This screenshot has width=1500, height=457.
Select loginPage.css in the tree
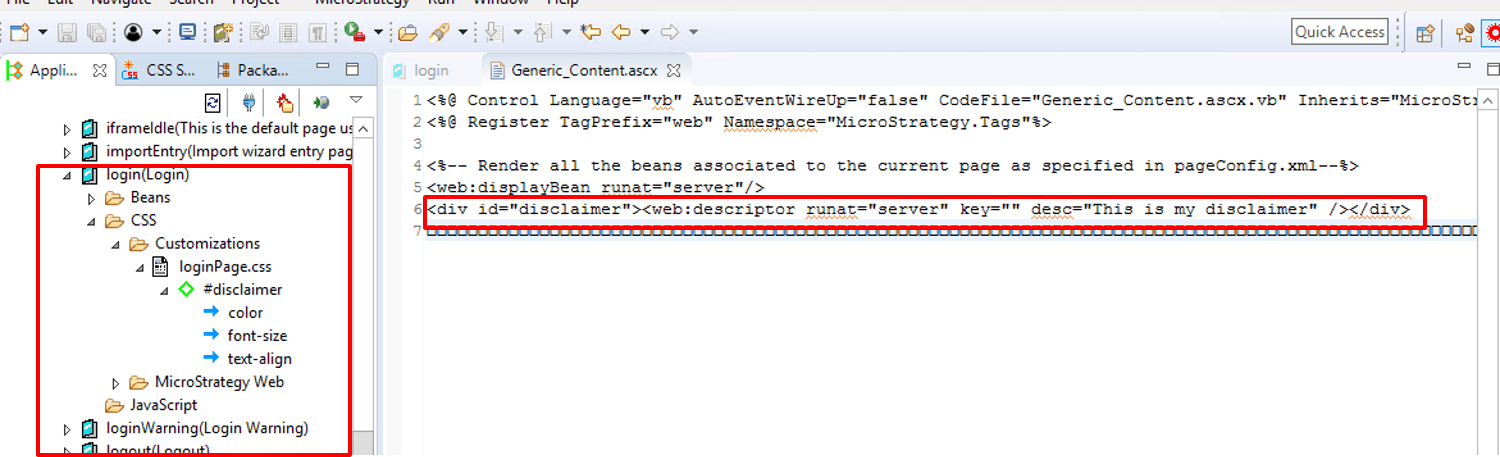pos(224,267)
